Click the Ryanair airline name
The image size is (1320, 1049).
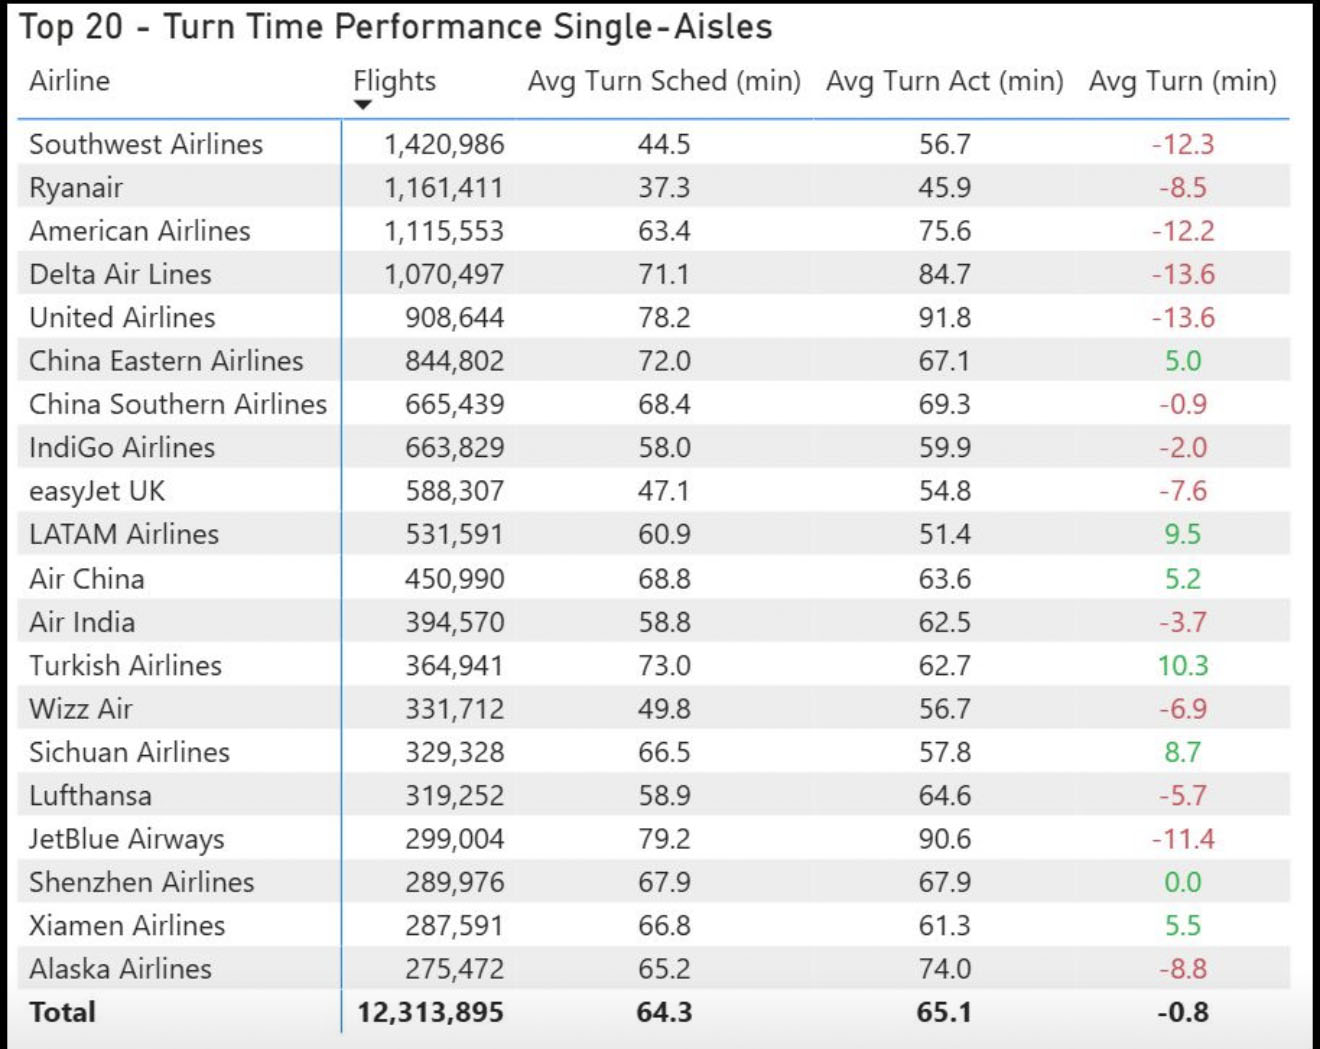click(76, 188)
